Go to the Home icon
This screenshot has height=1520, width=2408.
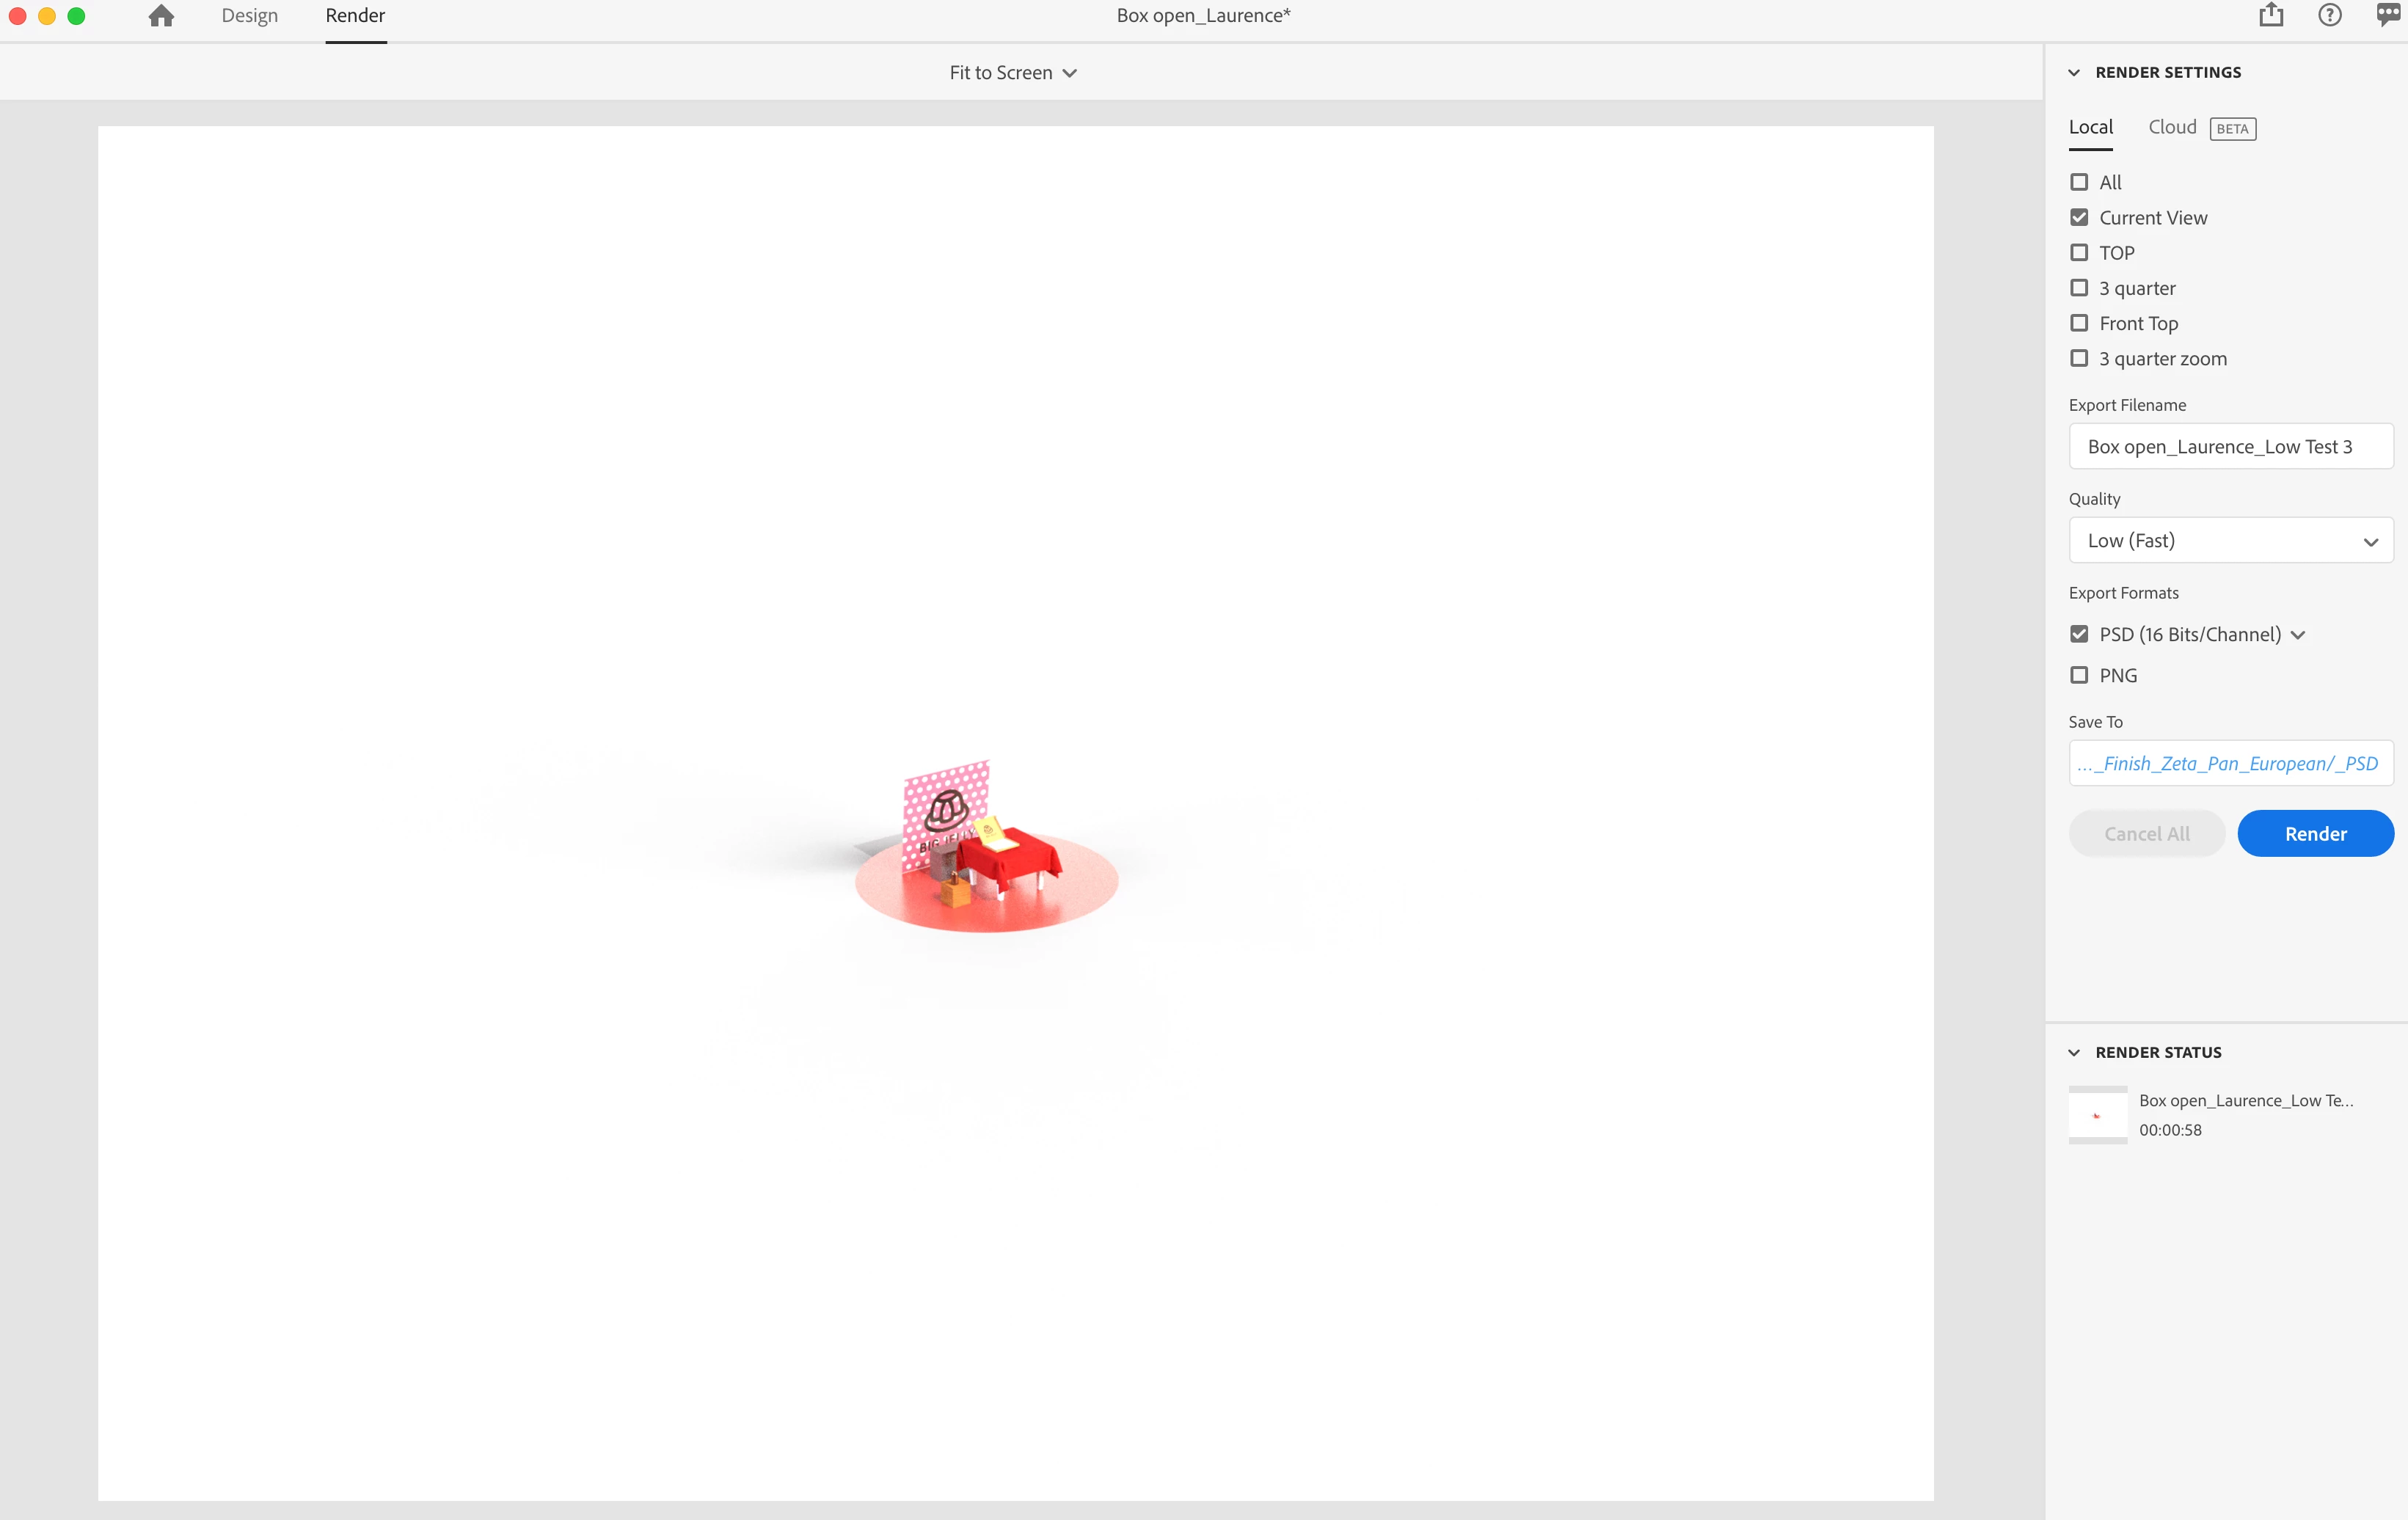[x=161, y=16]
